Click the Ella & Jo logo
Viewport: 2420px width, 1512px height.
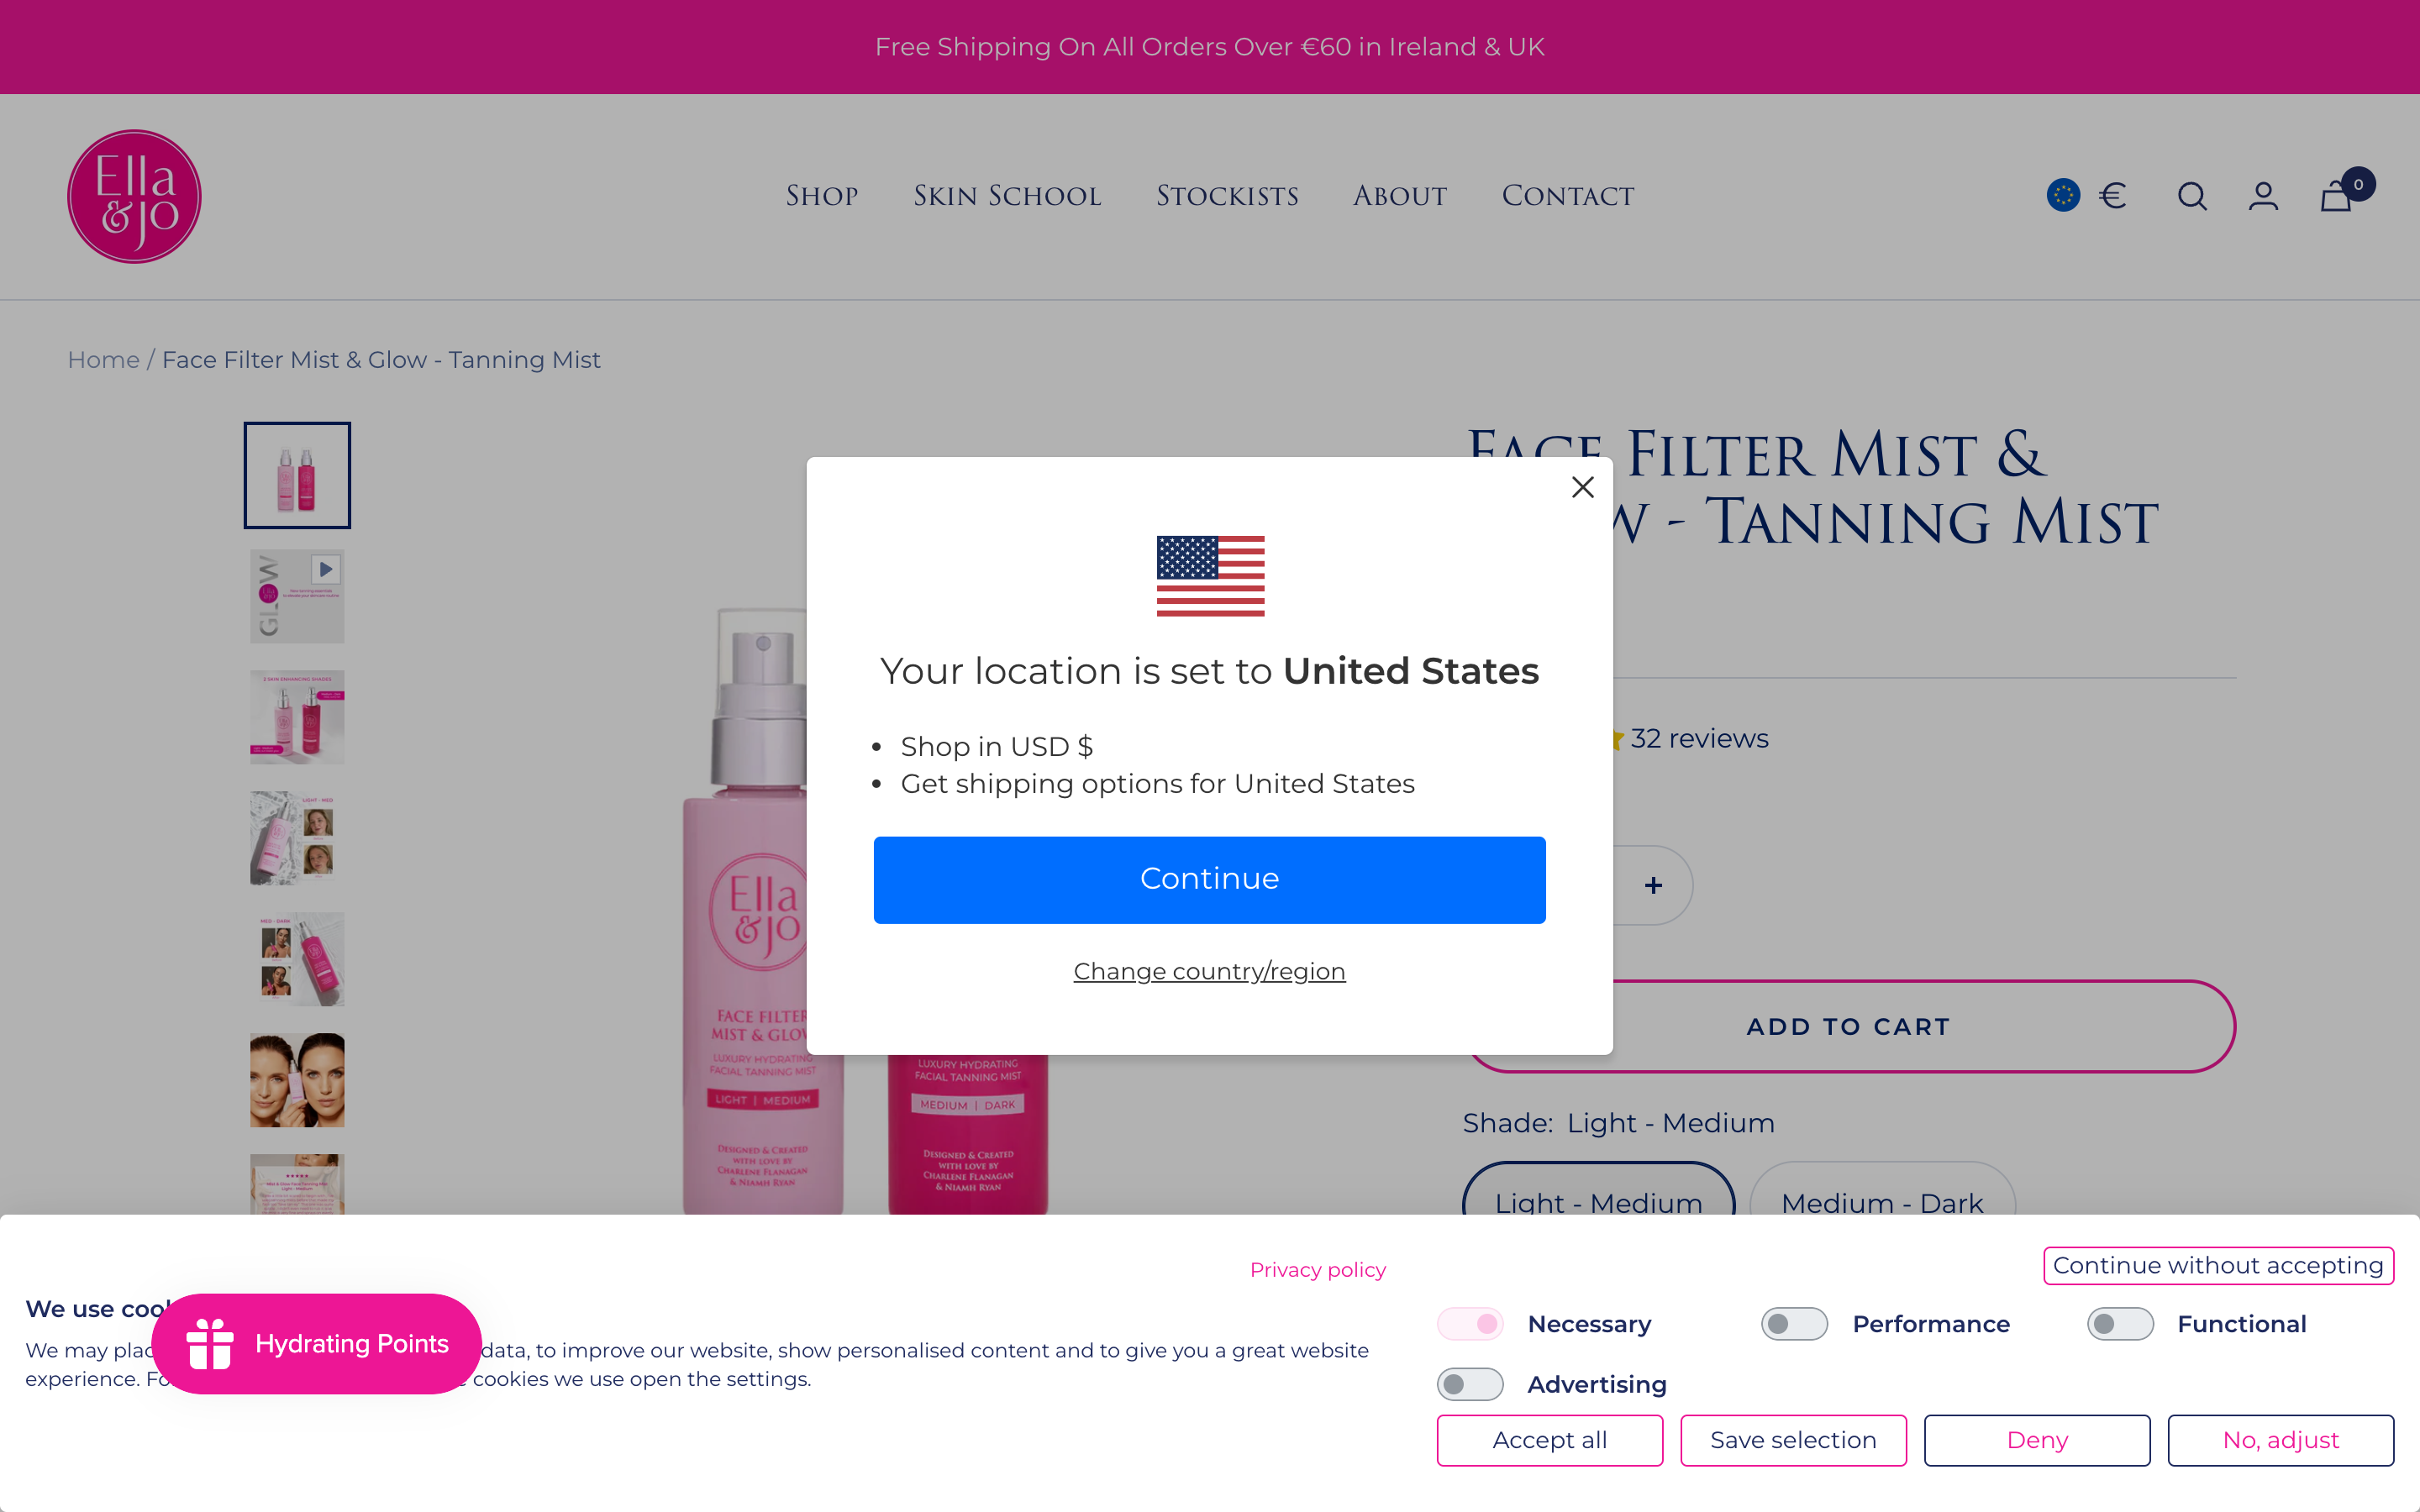pos(134,196)
